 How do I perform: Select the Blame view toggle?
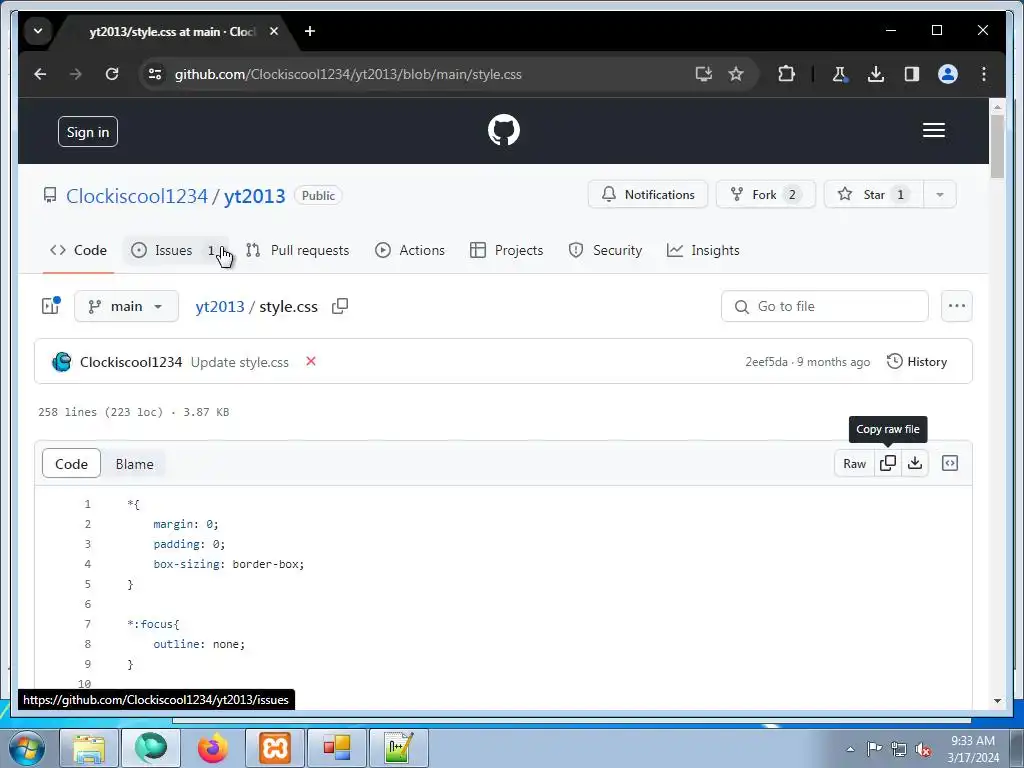[x=135, y=464]
